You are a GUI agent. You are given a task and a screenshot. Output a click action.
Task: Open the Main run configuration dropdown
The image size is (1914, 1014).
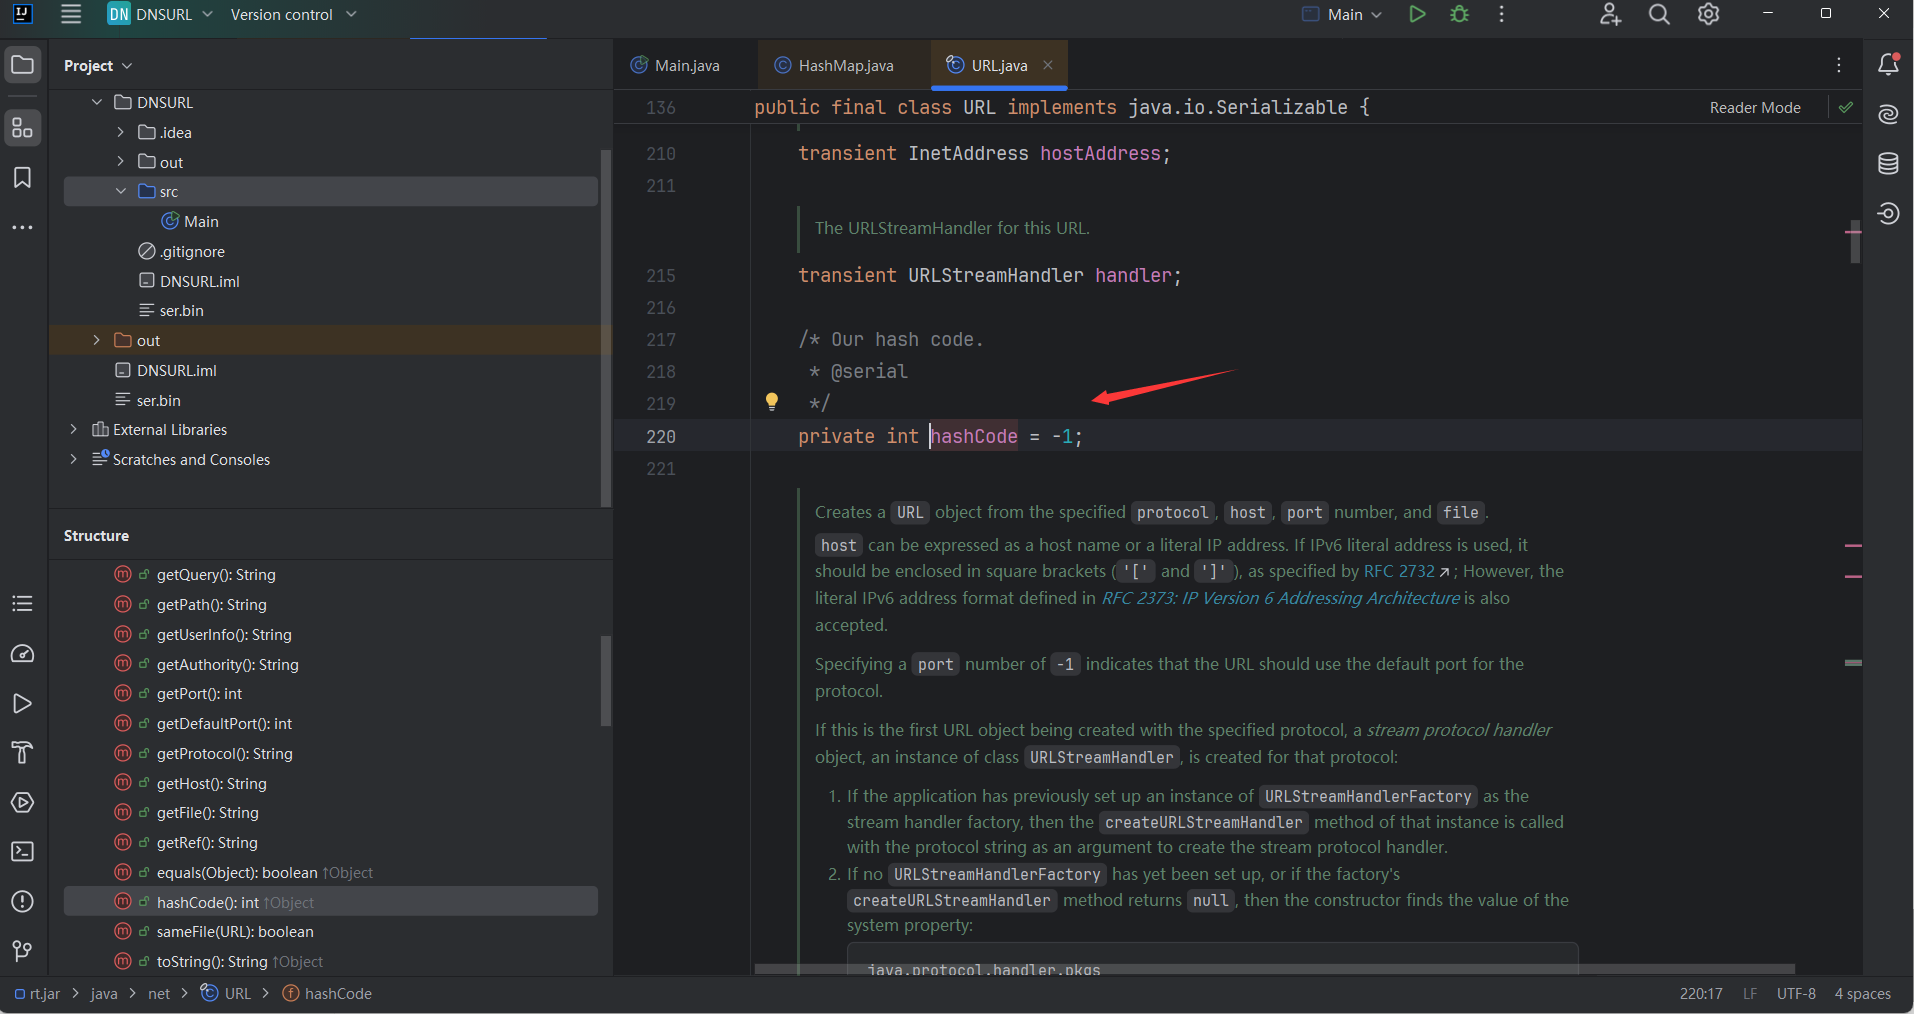coord(1342,14)
